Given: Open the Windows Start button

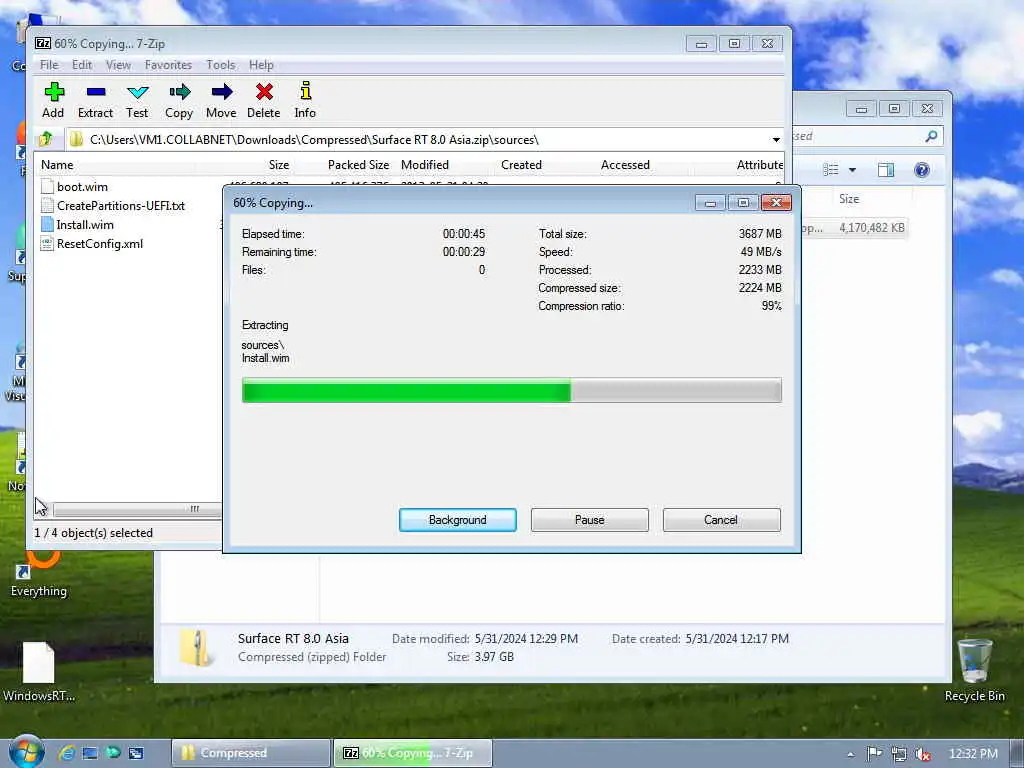Looking at the screenshot, I should (x=27, y=752).
